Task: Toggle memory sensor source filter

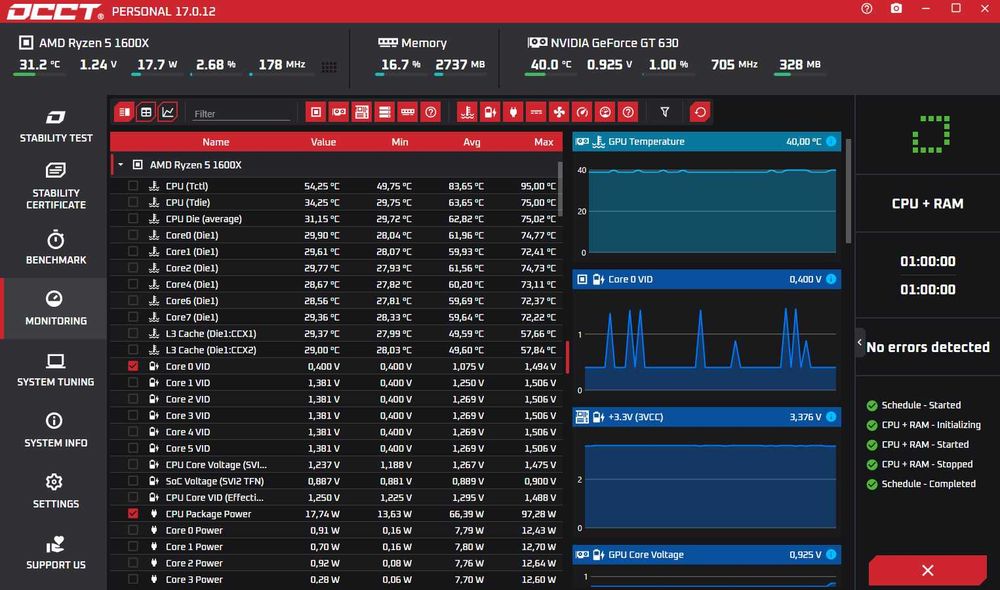Action: click(x=408, y=112)
